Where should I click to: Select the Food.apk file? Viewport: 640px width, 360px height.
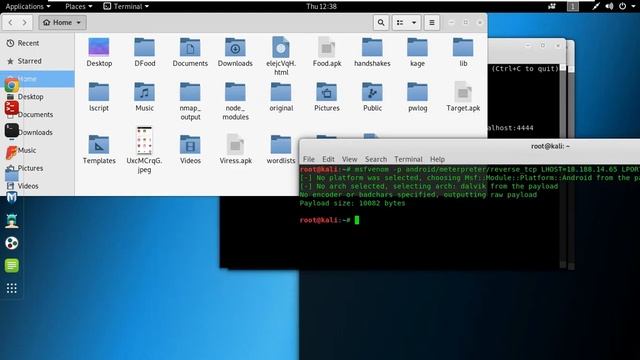(x=327, y=52)
